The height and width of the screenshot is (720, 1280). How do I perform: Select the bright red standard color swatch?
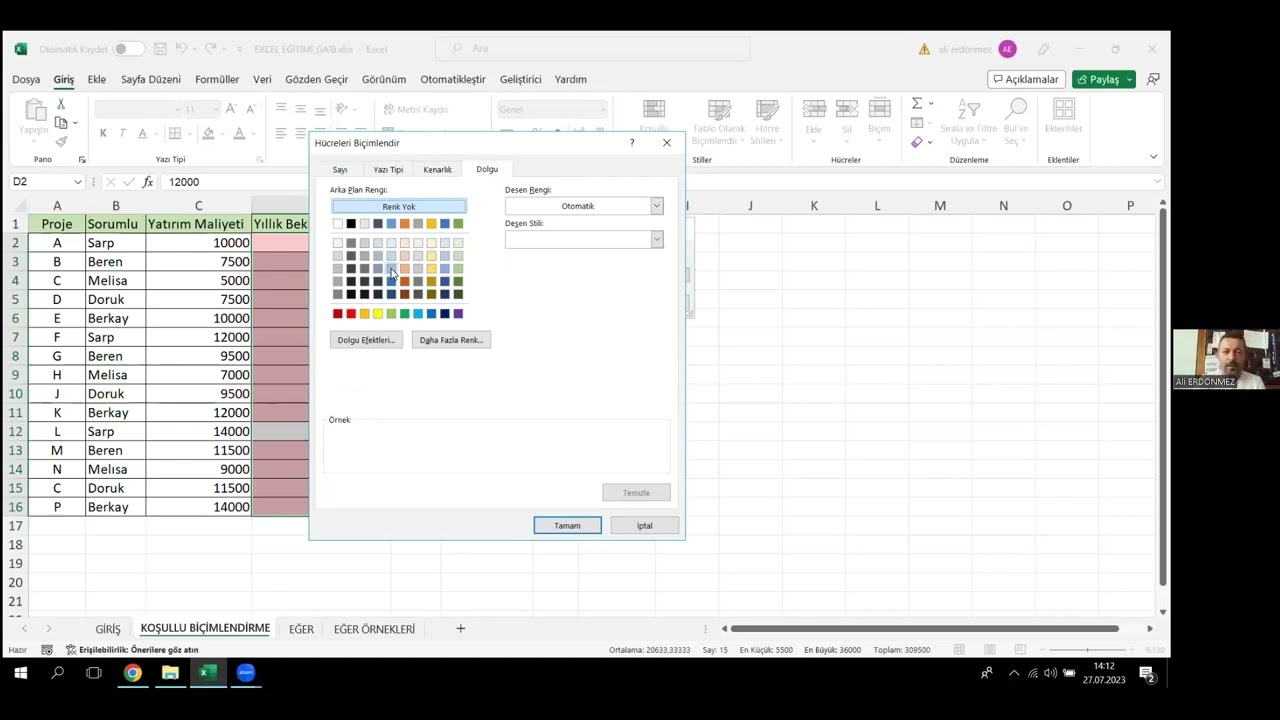(x=351, y=314)
